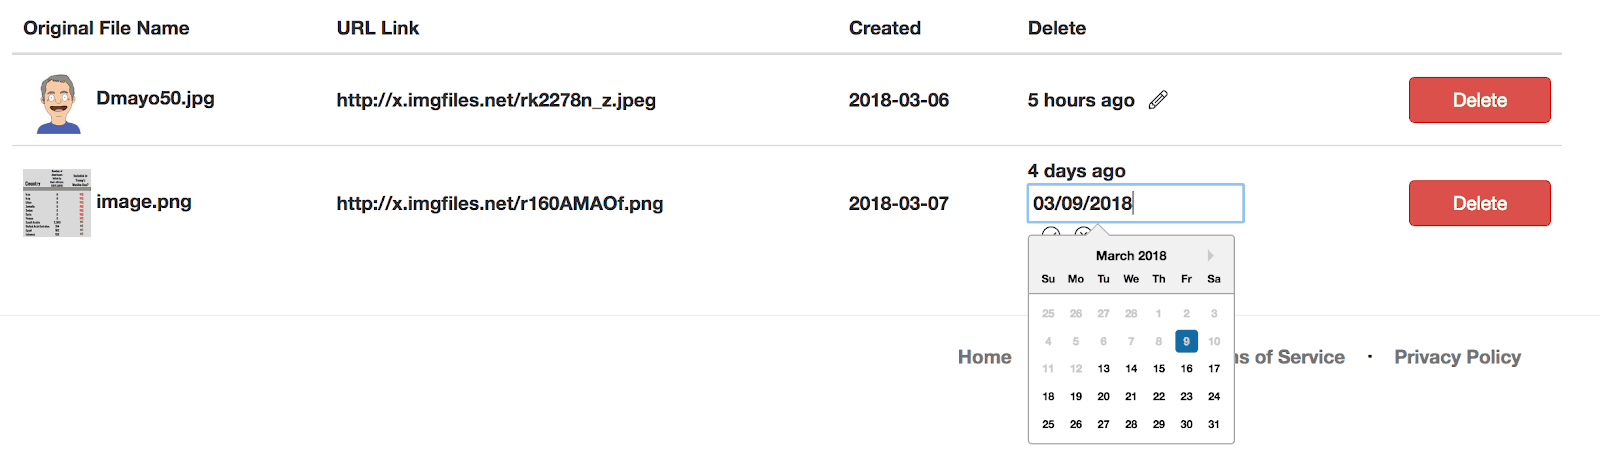Open the r160AMAOf.png URL link
The height and width of the screenshot is (454, 1600).
pyautogui.click(x=500, y=203)
